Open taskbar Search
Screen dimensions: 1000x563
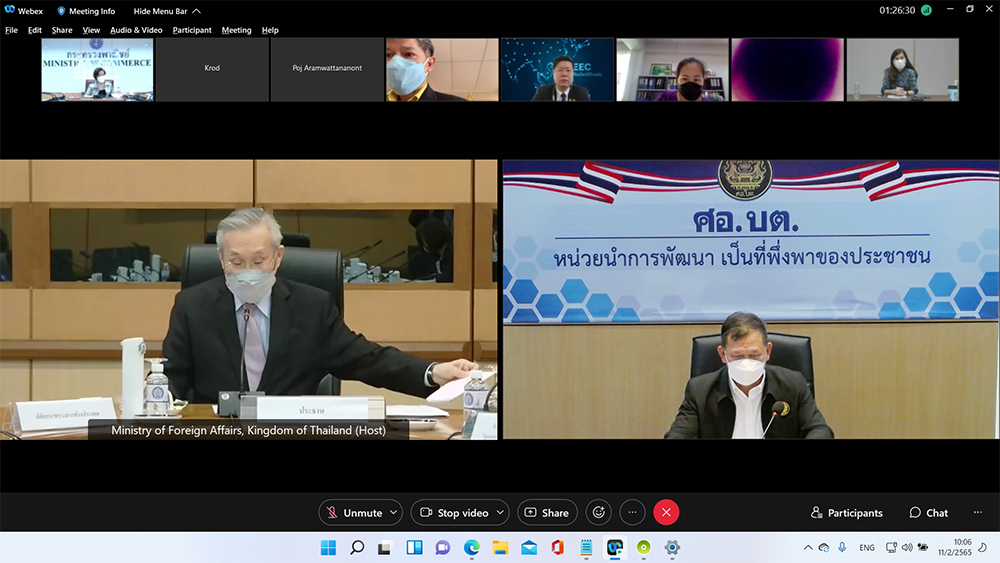coord(357,548)
